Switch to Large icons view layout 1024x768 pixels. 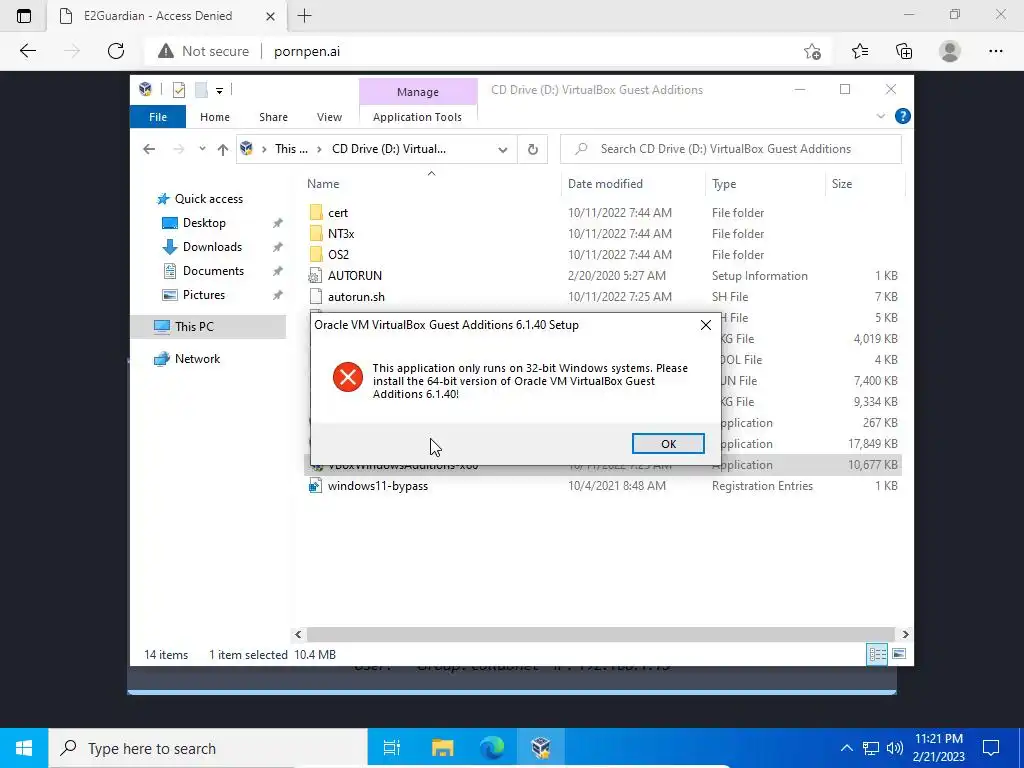tap(899, 654)
